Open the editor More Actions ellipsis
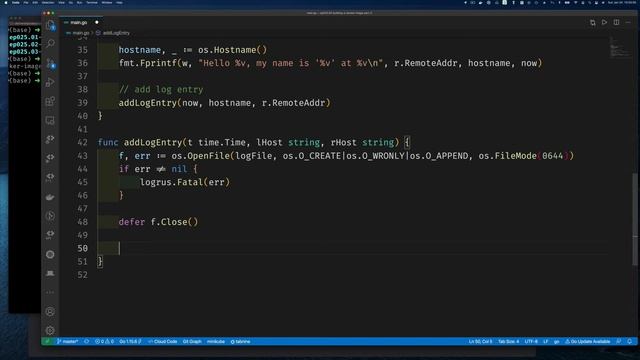640x360 pixels. pos(628,22)
